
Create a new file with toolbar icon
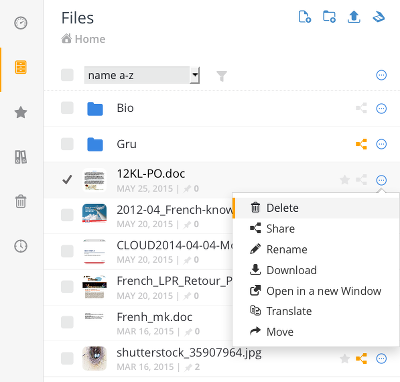[305, 17]
